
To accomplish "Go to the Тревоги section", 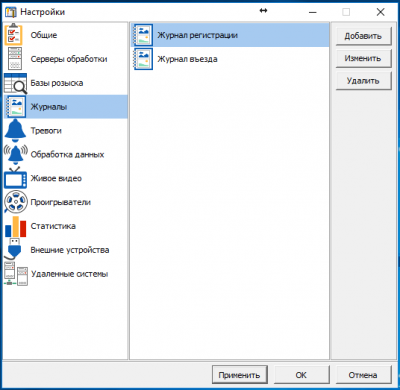I will pyautogui.click(x=46, y=131).
